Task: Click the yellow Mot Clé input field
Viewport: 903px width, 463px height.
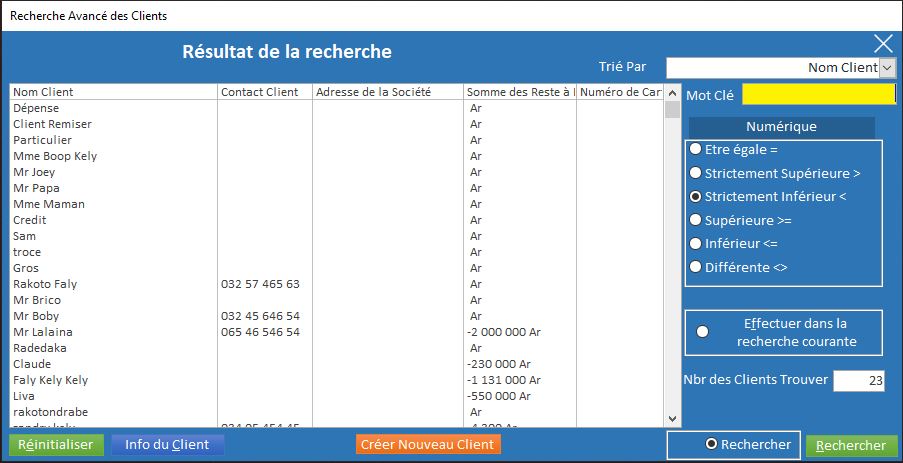Action: coord(818,94)
